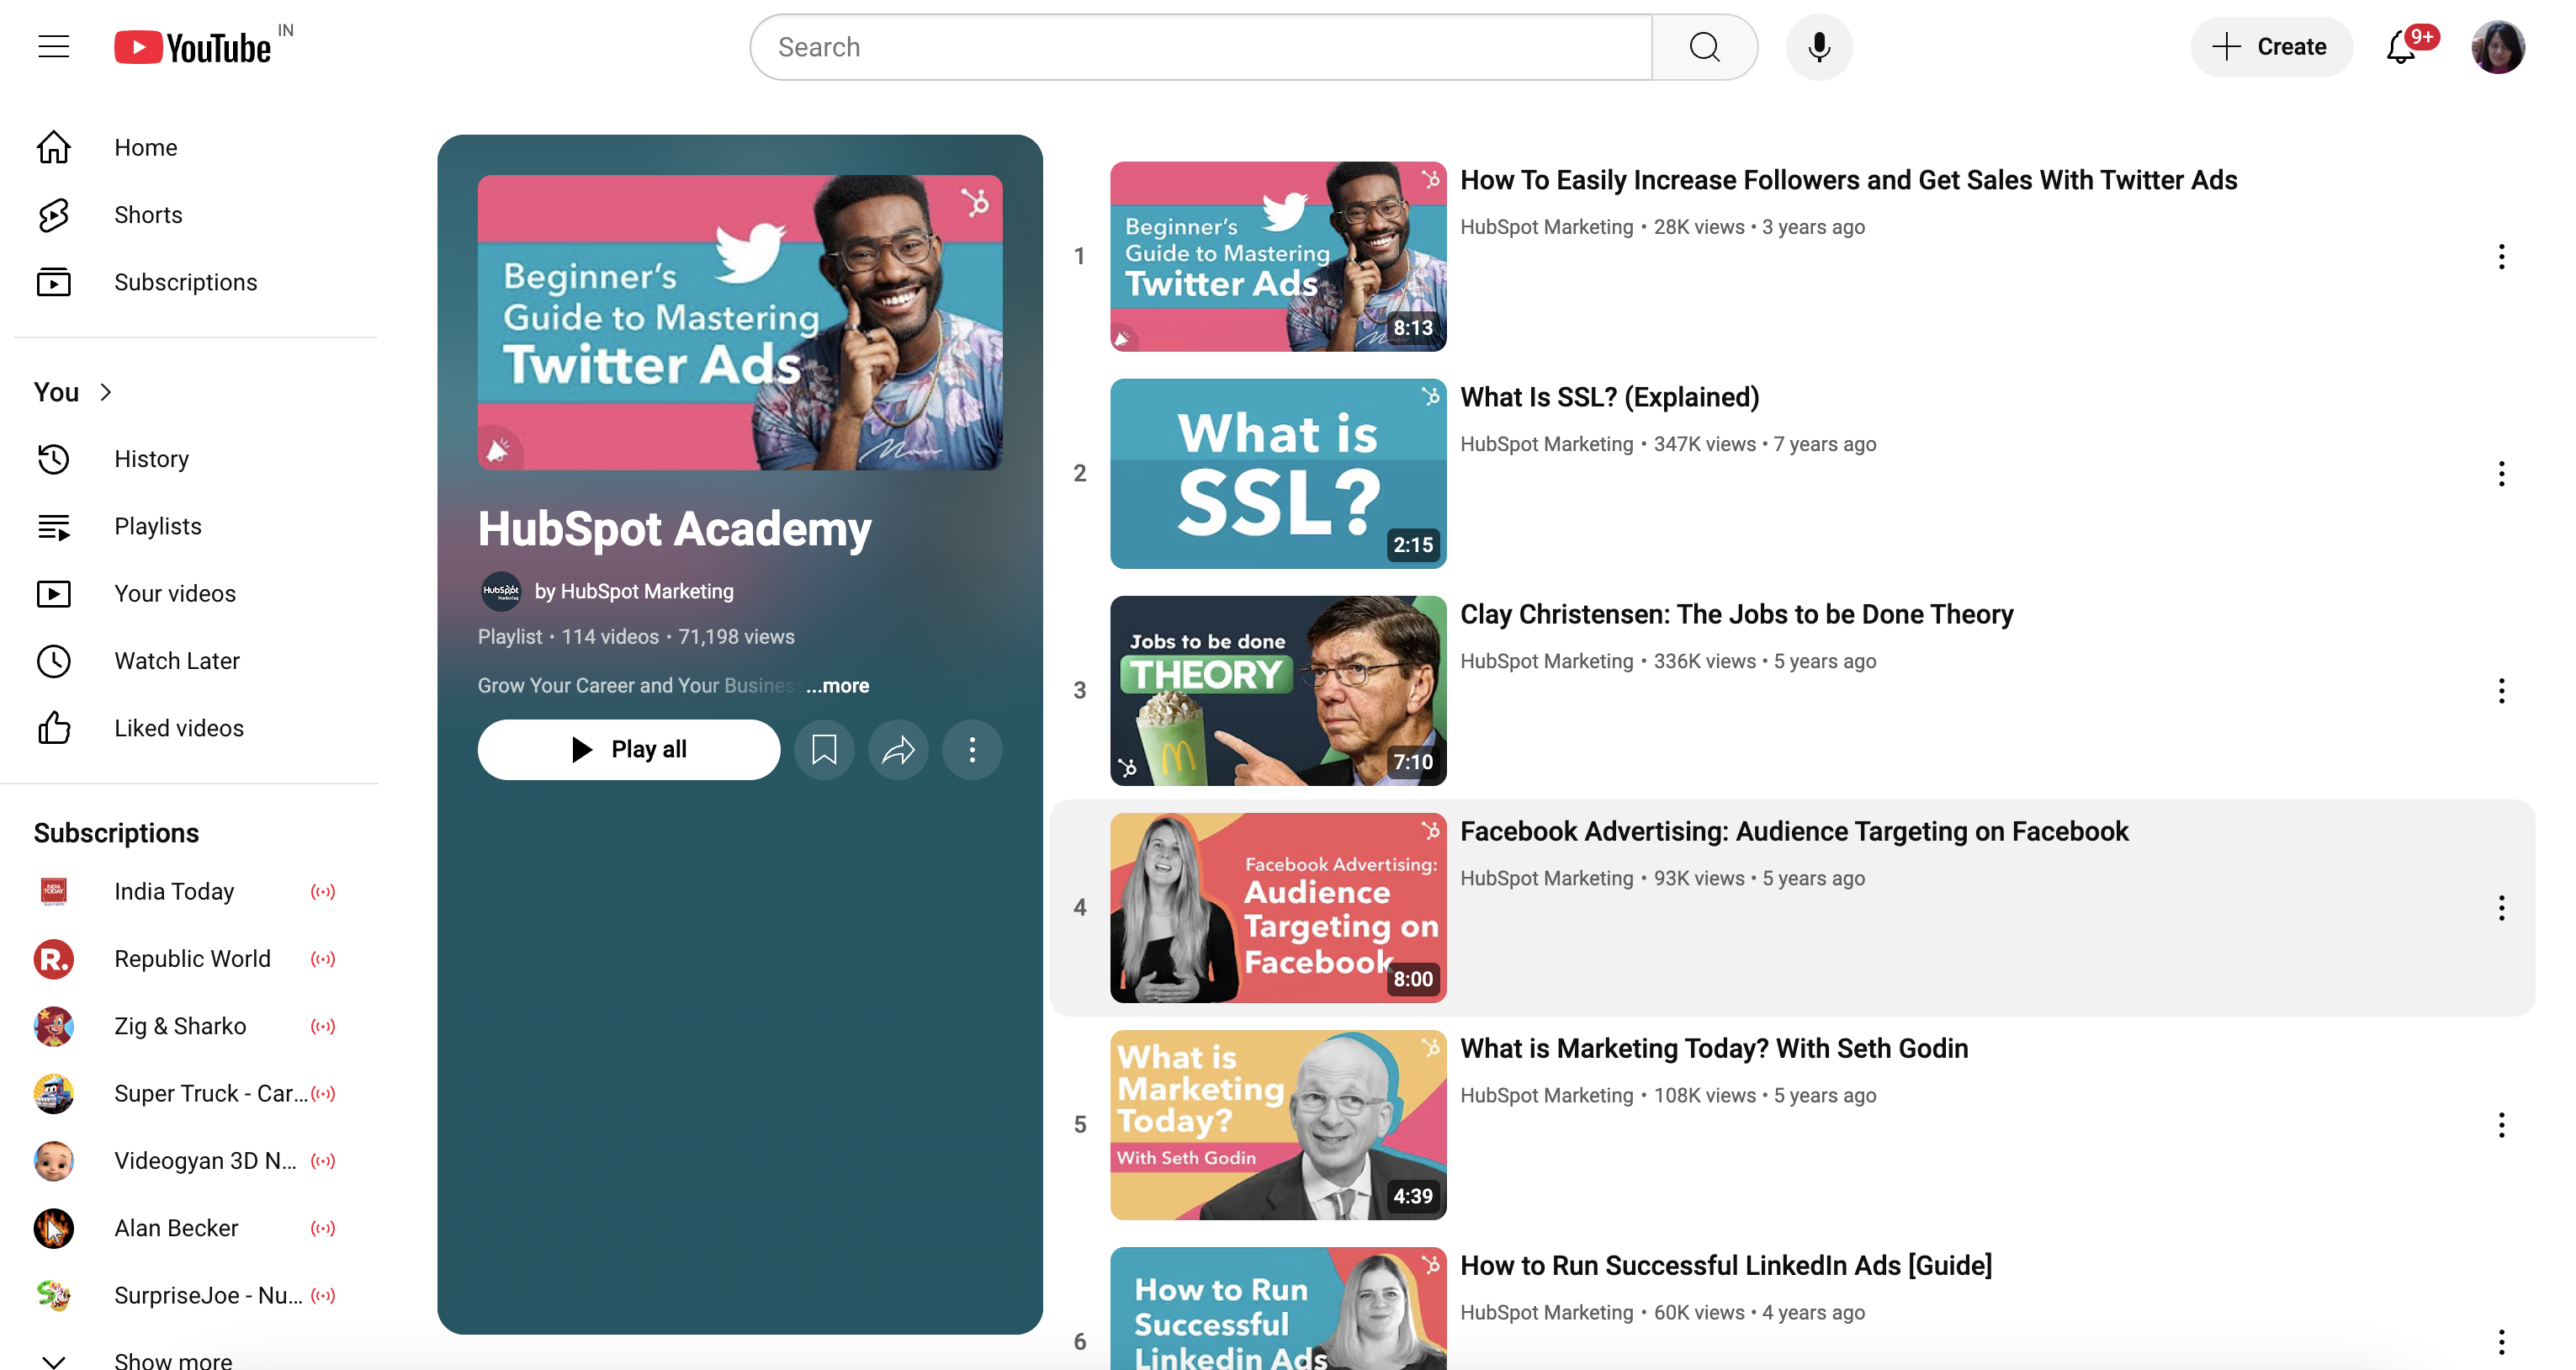Screen dimensions: 2576x1370
Task: Click the Create button
Action: pos(2271,47)
